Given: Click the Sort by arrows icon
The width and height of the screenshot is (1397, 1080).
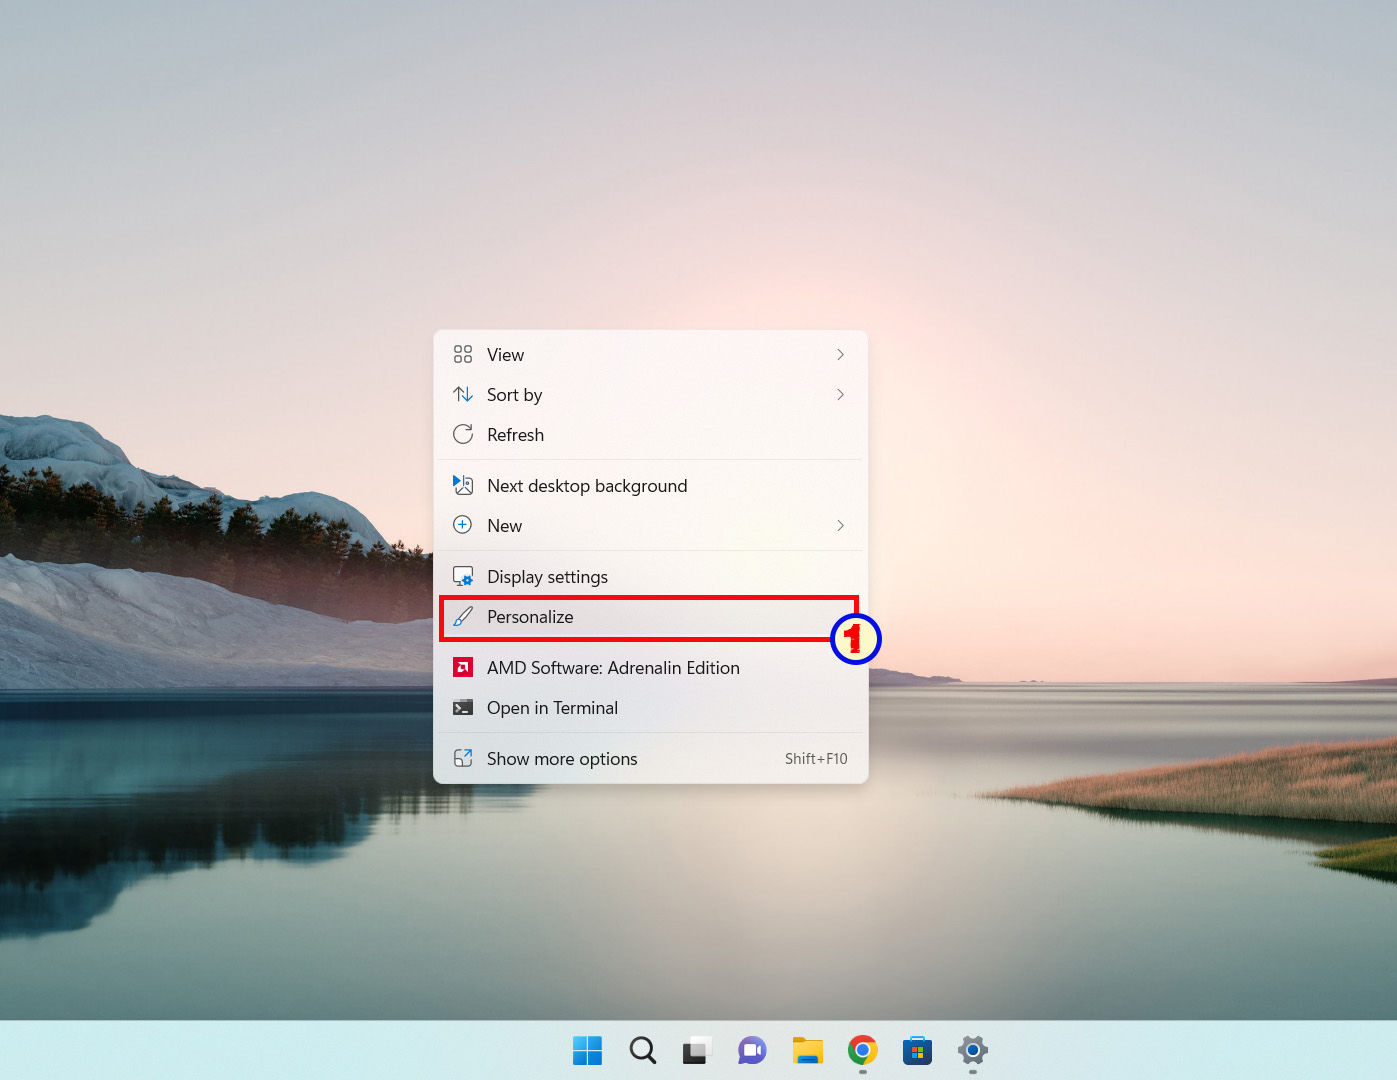Looking at the screenshot, I should click(463, 394).
